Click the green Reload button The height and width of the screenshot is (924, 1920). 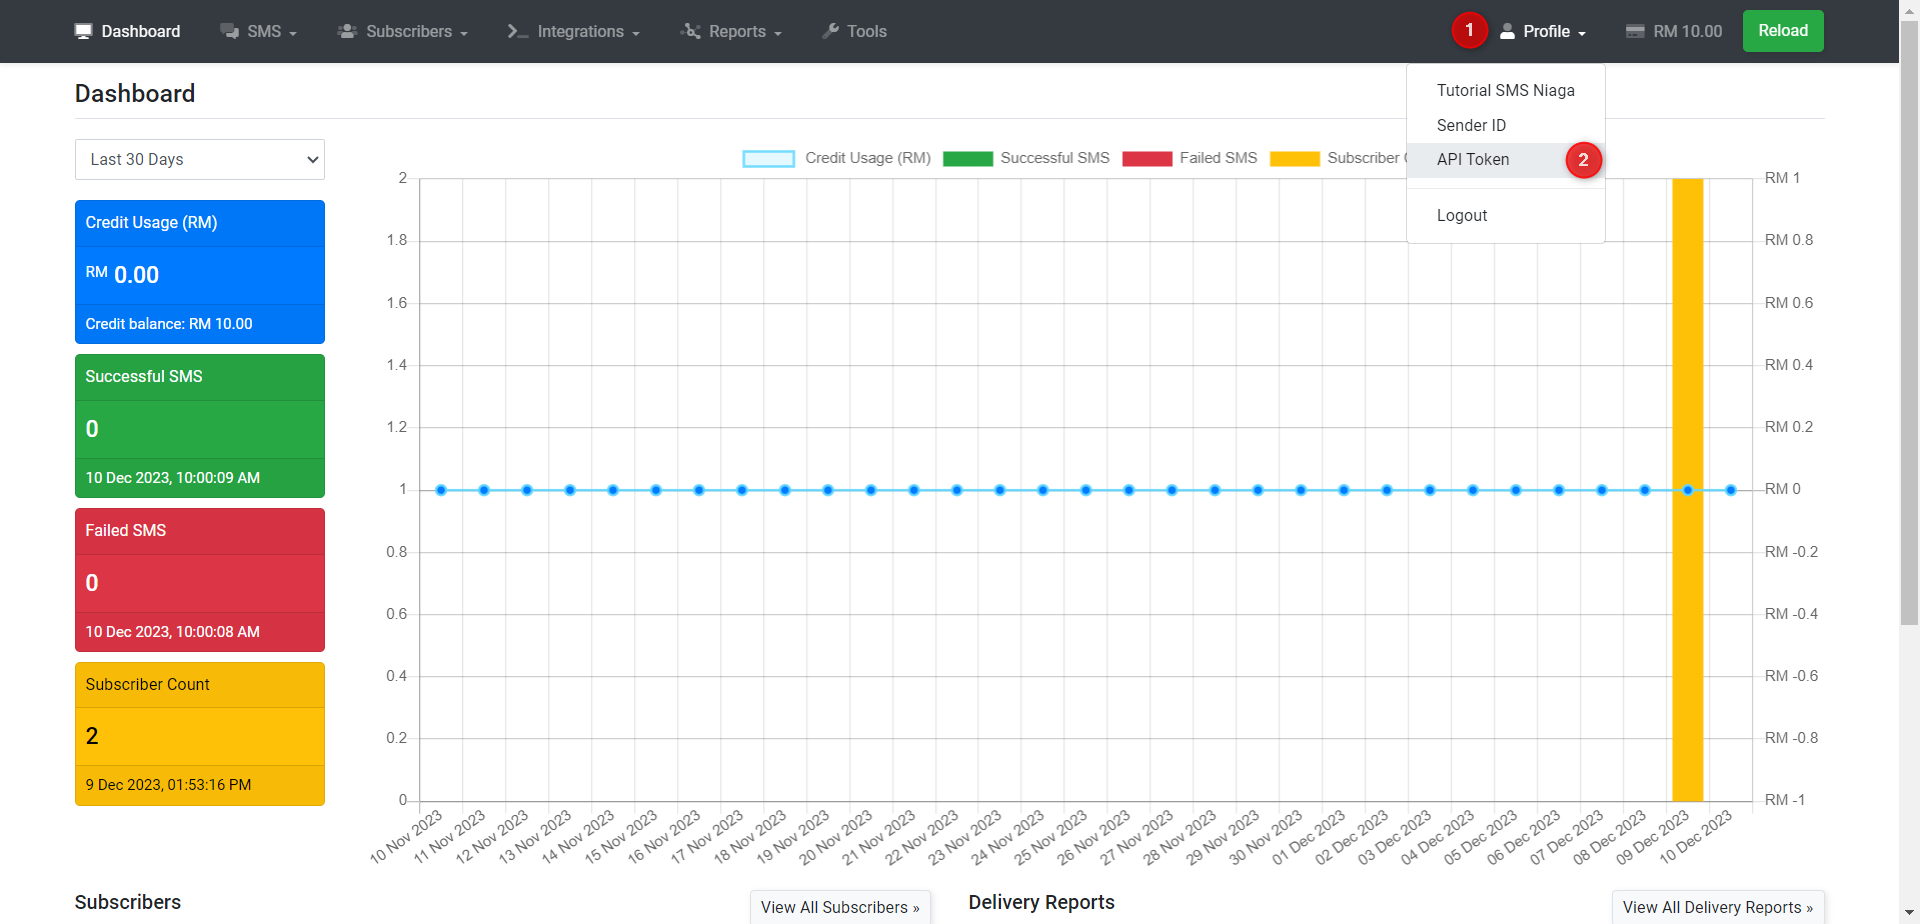coord(1783,31)
